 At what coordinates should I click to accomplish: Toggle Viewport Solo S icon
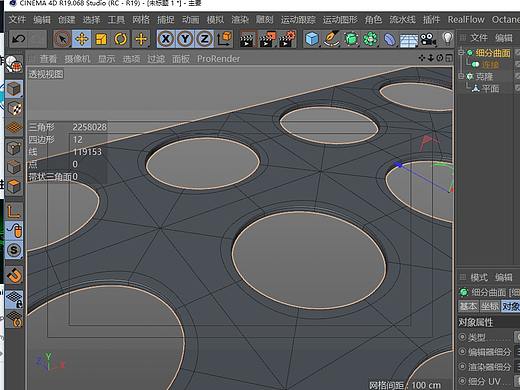14,250
